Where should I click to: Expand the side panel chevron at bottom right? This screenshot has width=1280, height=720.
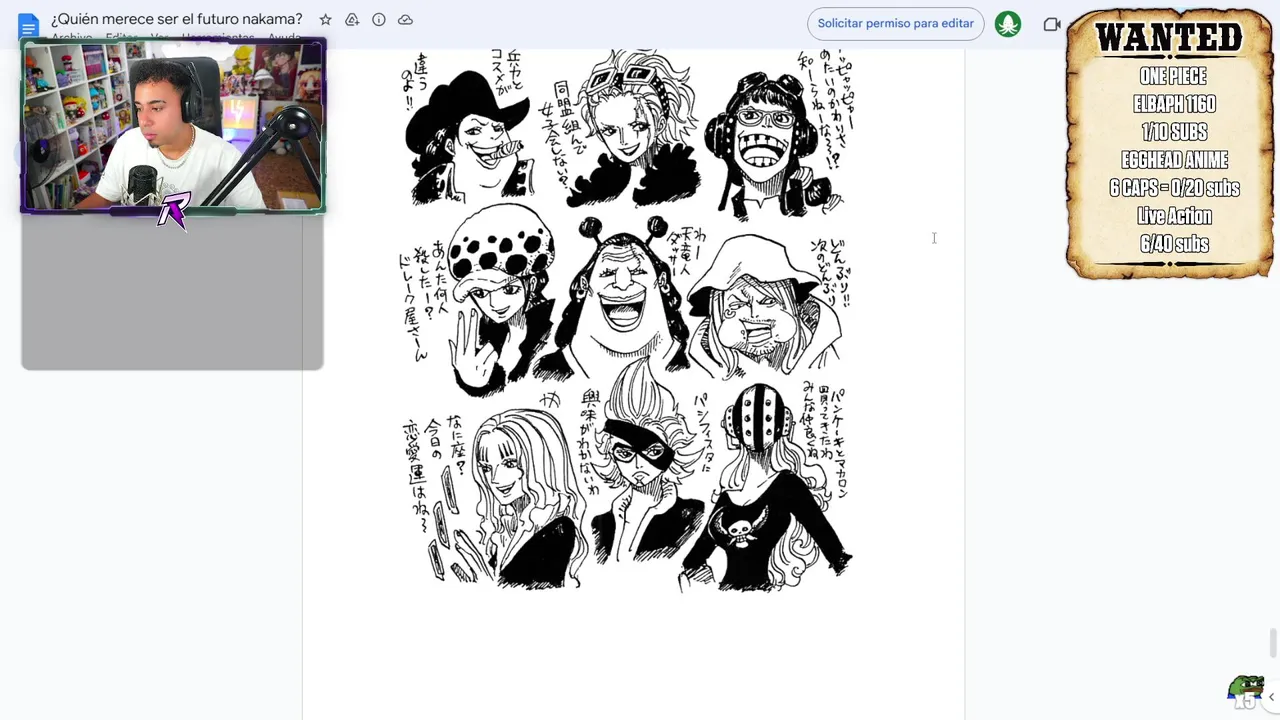tap(1272, 697)
